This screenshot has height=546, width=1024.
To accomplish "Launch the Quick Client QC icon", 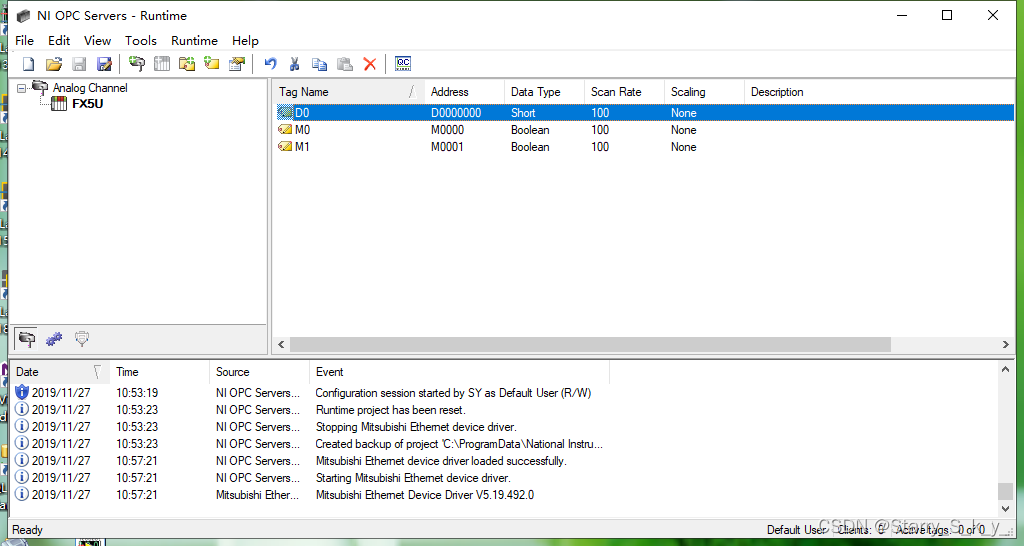I will click(x=403, y=63).
